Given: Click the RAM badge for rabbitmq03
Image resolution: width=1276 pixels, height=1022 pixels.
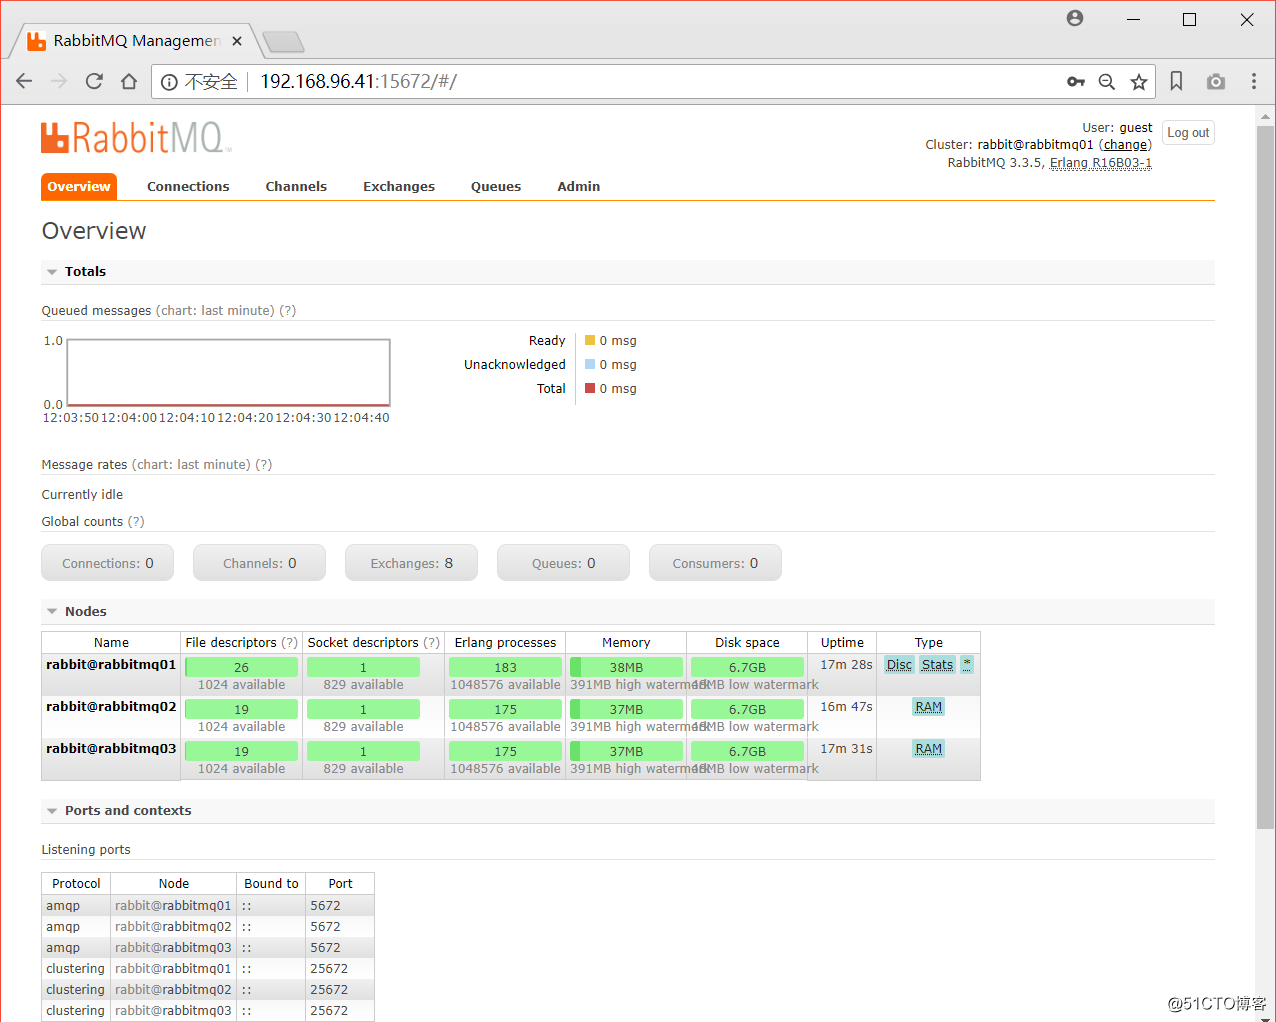Looking at the screenshot, I should (x=929, y=749).
